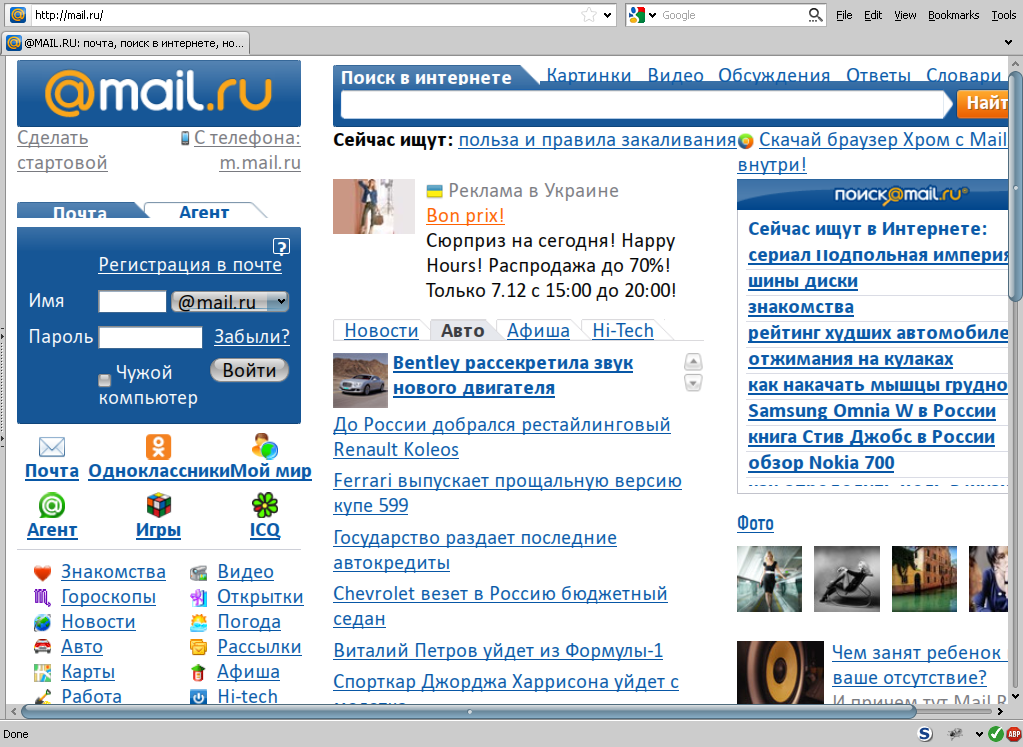The image size is (1023, 747).
Task: Click the mobile phone icon near С телефона
Action: click(x=185, y=138)
